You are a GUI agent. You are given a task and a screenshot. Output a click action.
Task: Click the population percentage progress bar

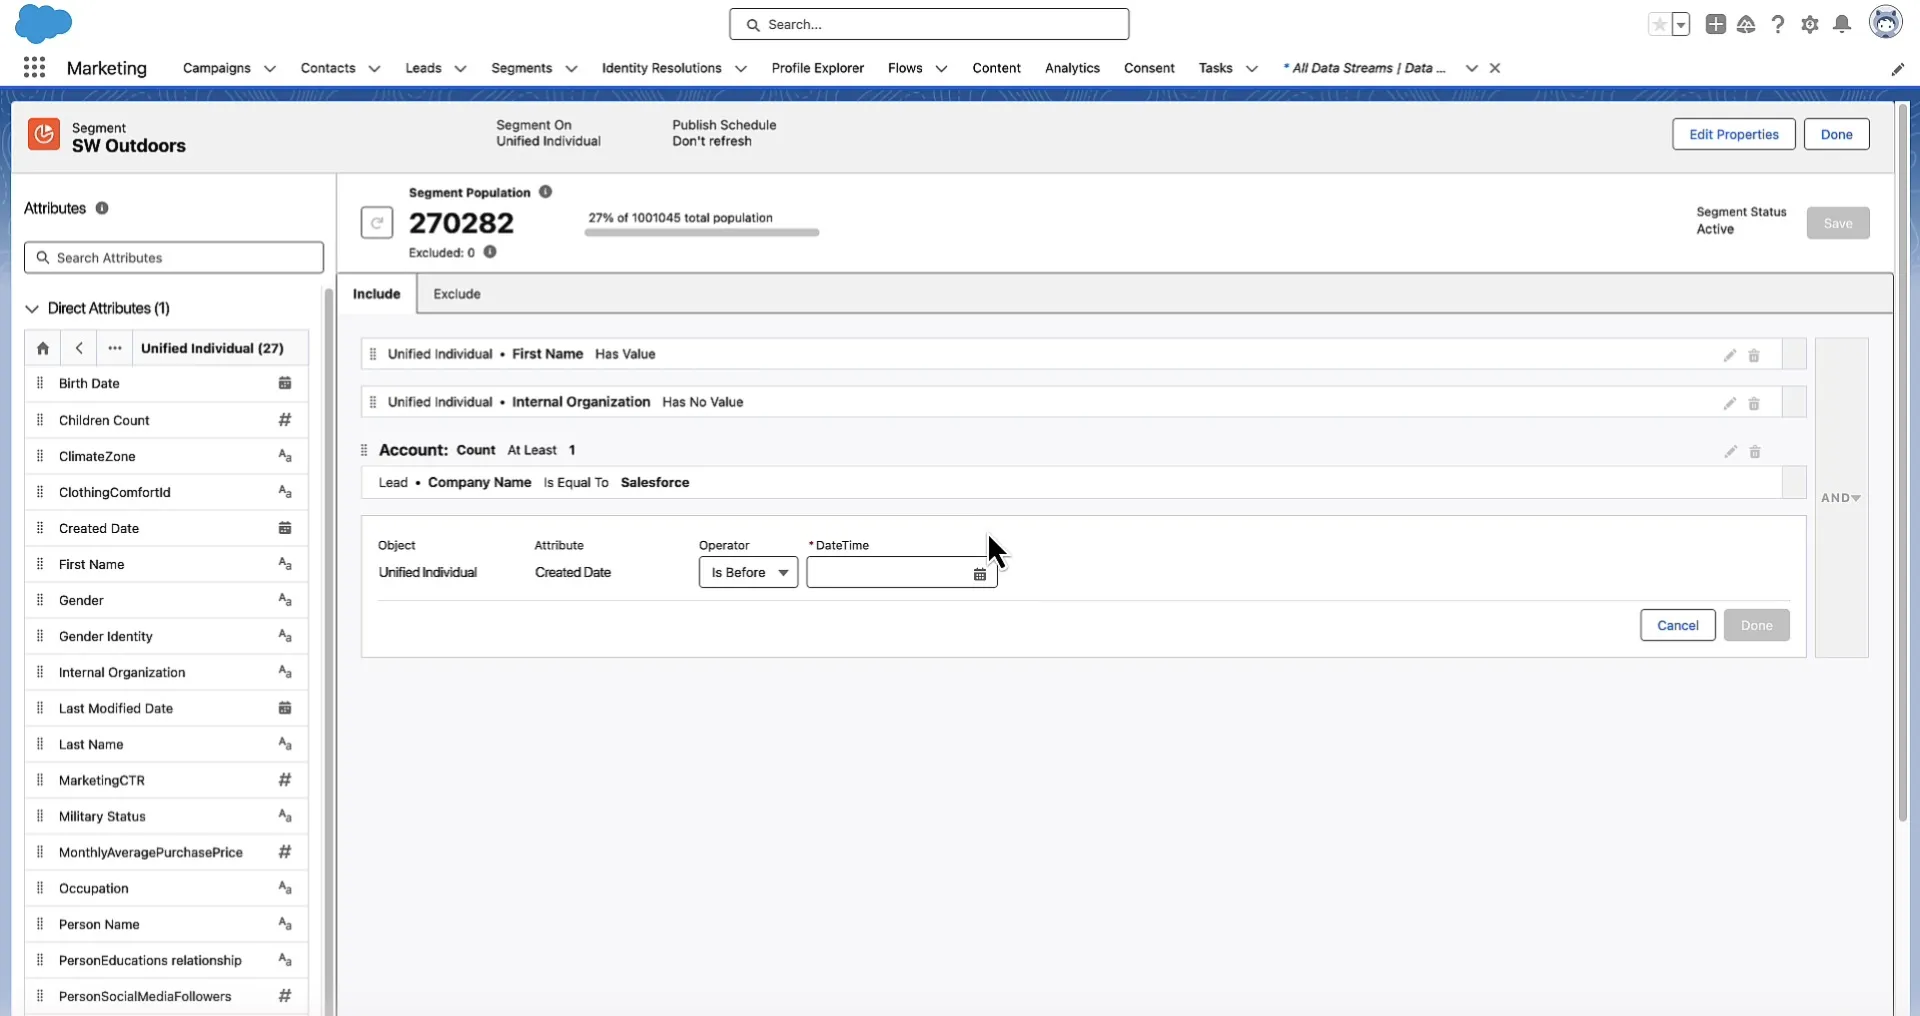click(x=701, y=232)
